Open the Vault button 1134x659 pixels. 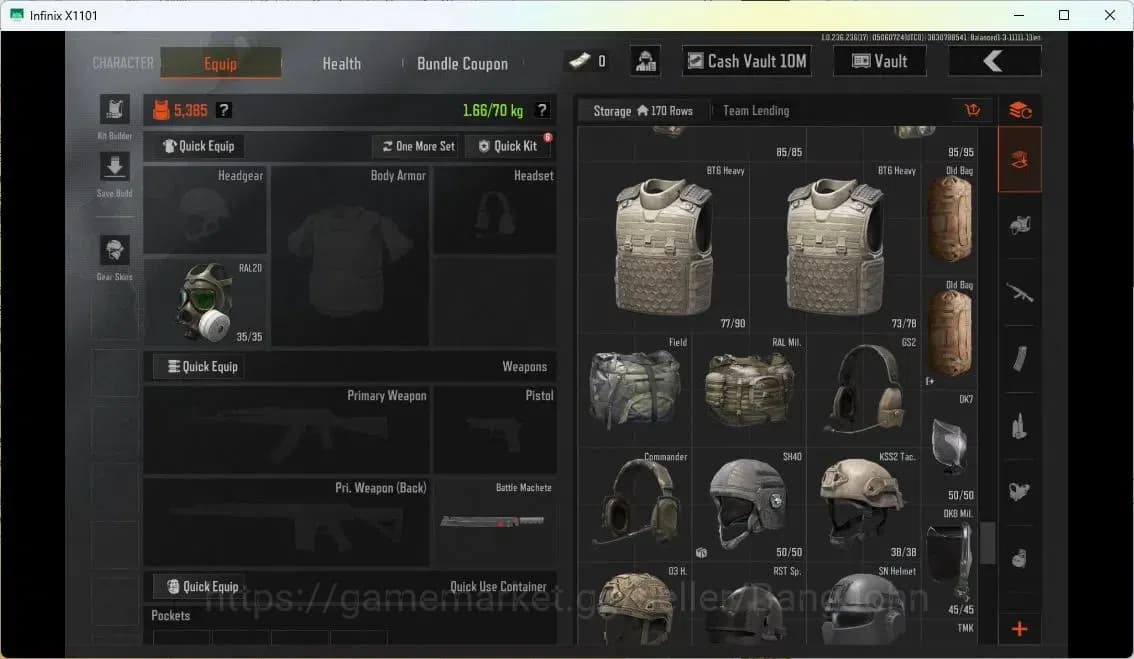(879, 61)
